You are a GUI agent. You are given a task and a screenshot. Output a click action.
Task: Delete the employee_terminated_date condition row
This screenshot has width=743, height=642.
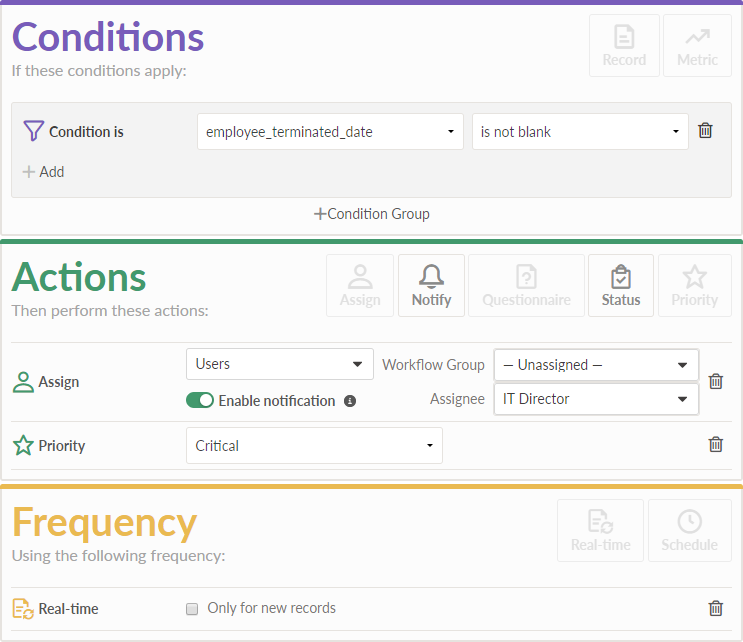tap(705, 131)
